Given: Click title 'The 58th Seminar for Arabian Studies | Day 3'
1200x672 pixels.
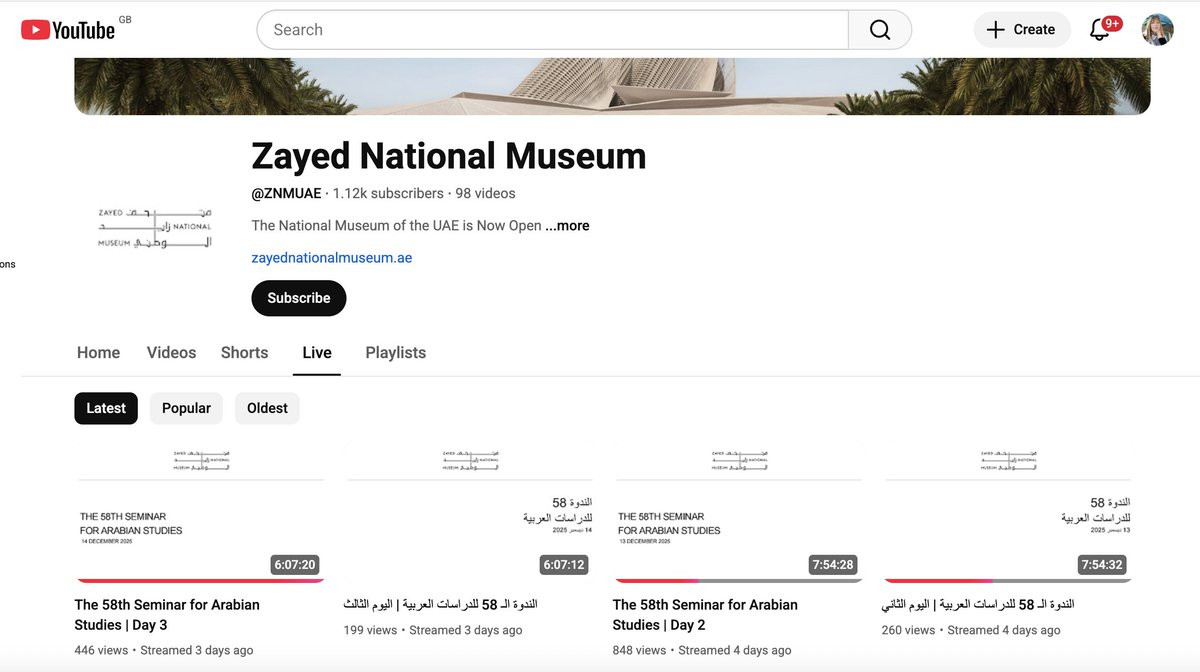Looking at the screenshot, I should coord(167,615).
